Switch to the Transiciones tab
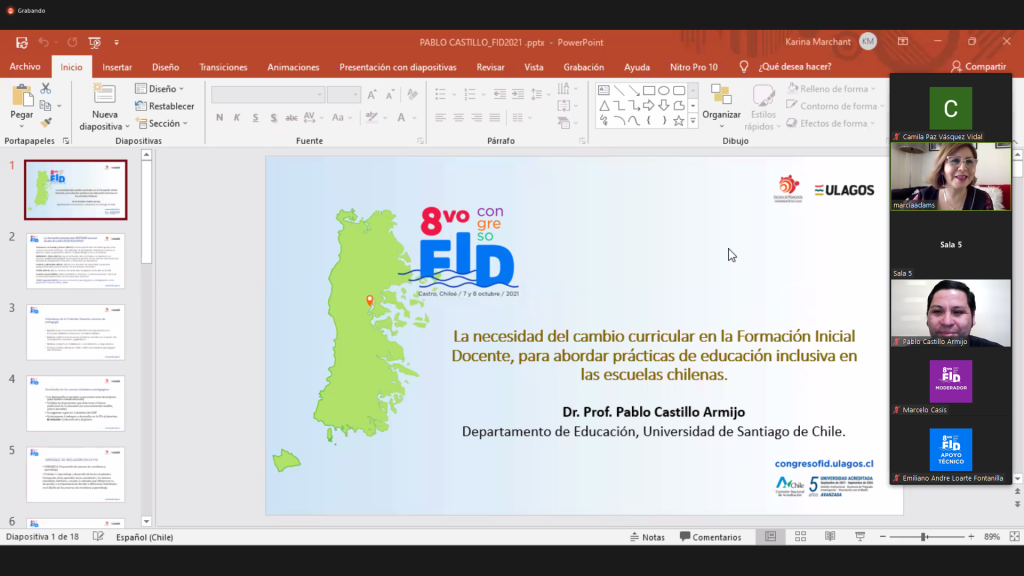 223,67
